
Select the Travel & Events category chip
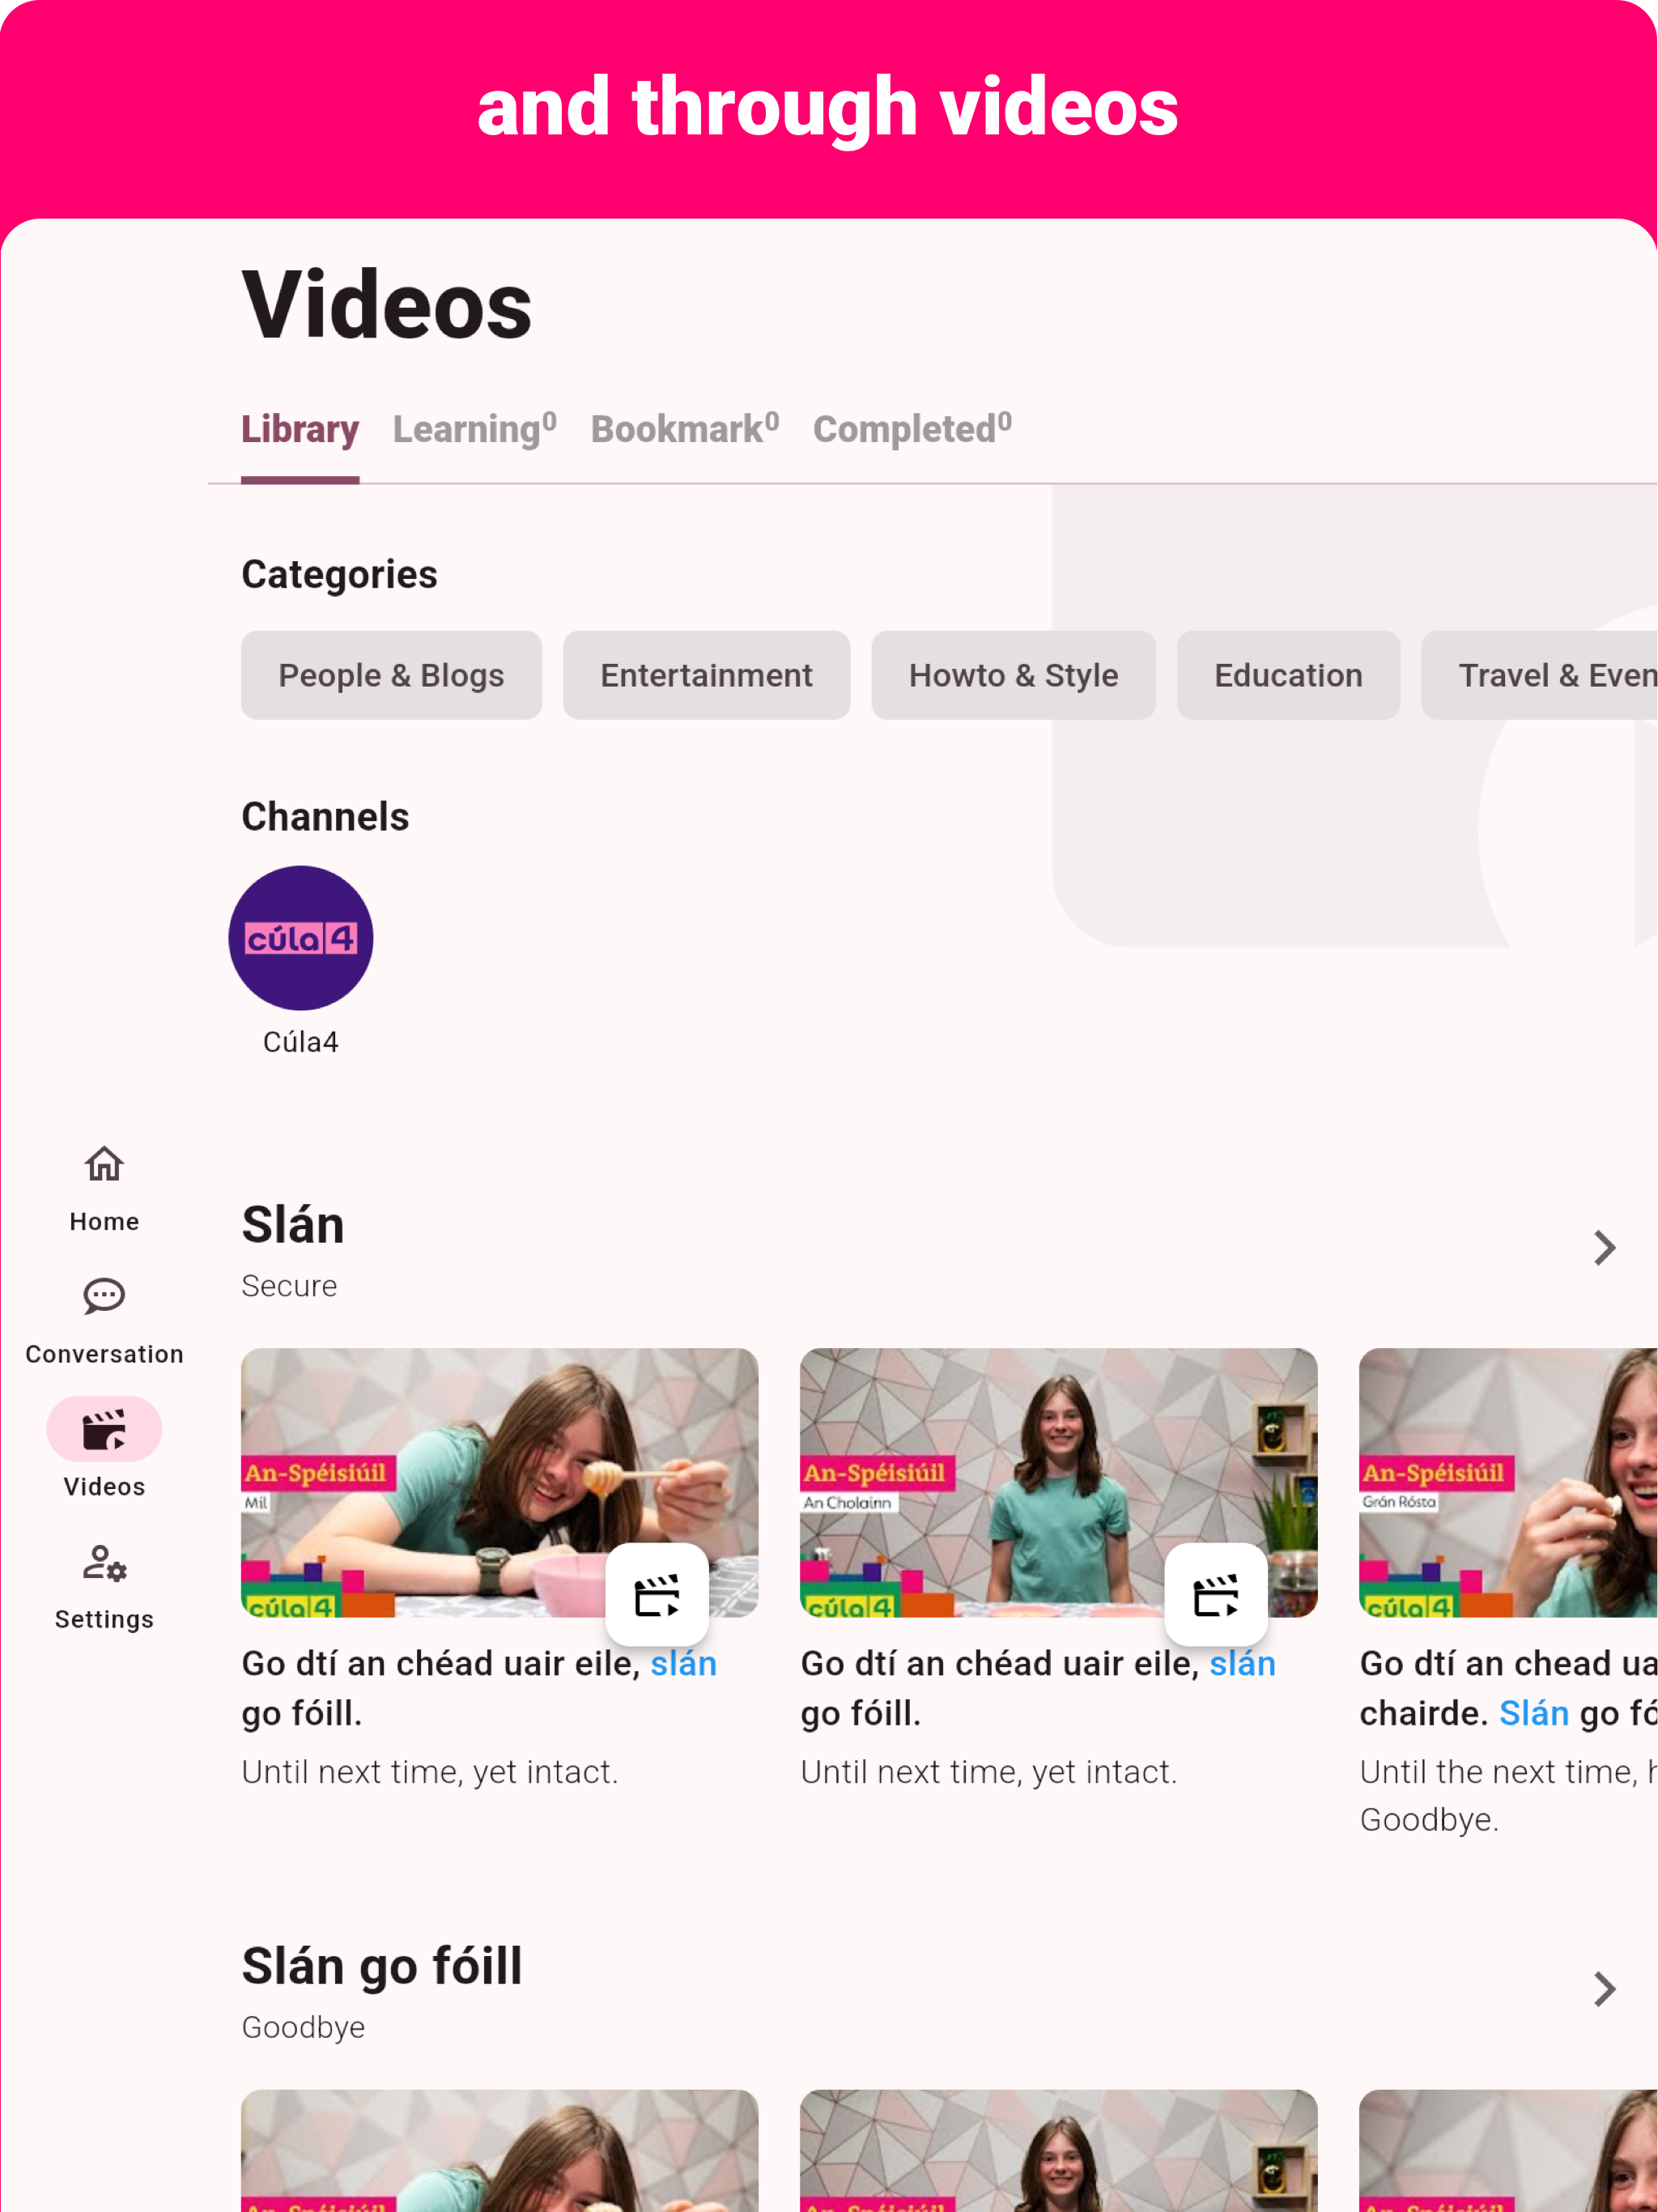(x=1540, y=675)
